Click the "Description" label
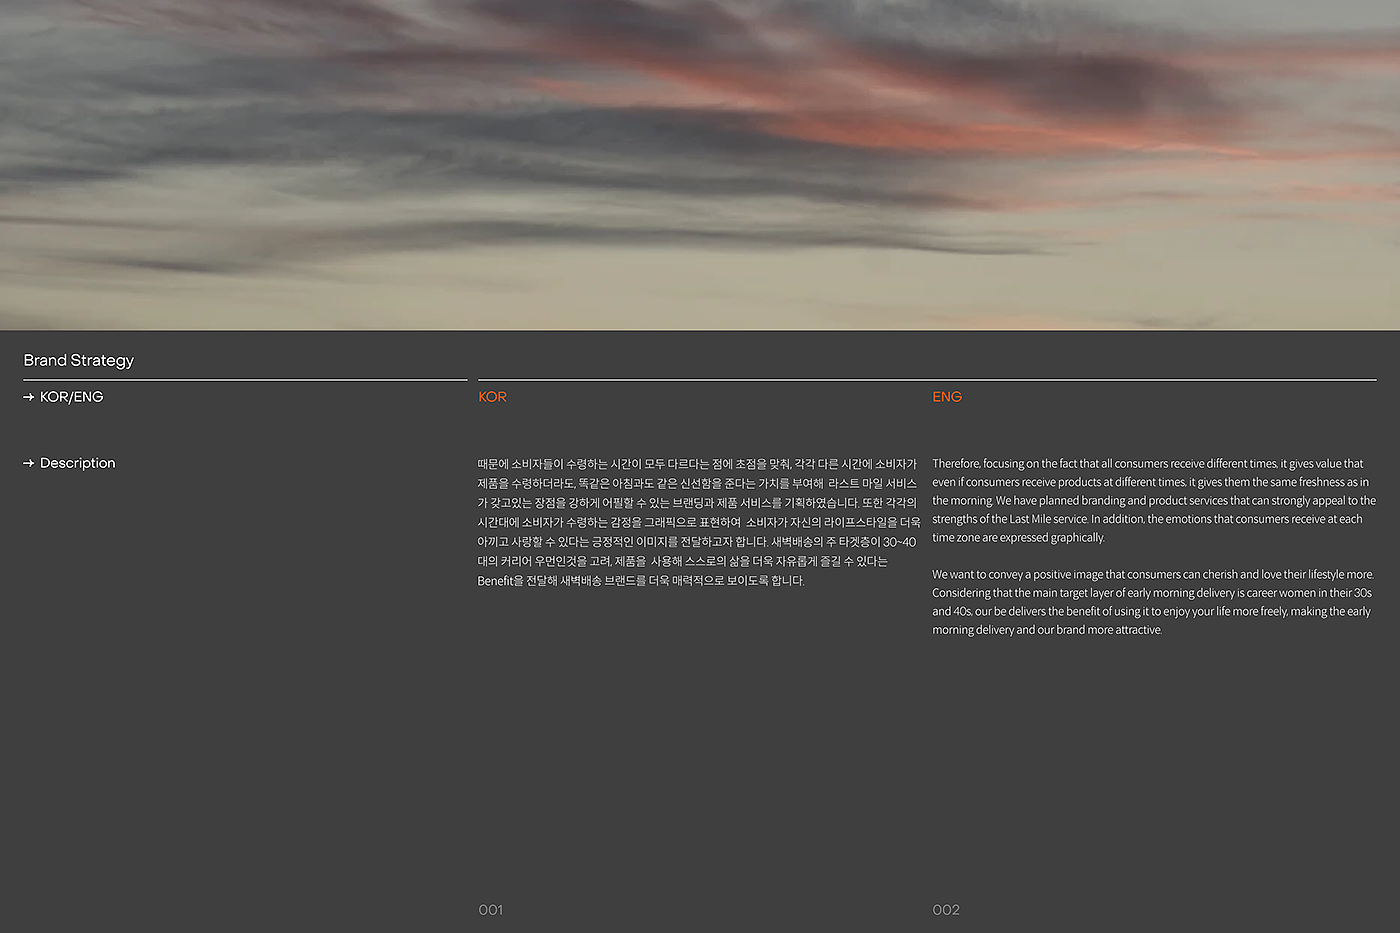This screenshot has width=1400, height=933. 78,463
